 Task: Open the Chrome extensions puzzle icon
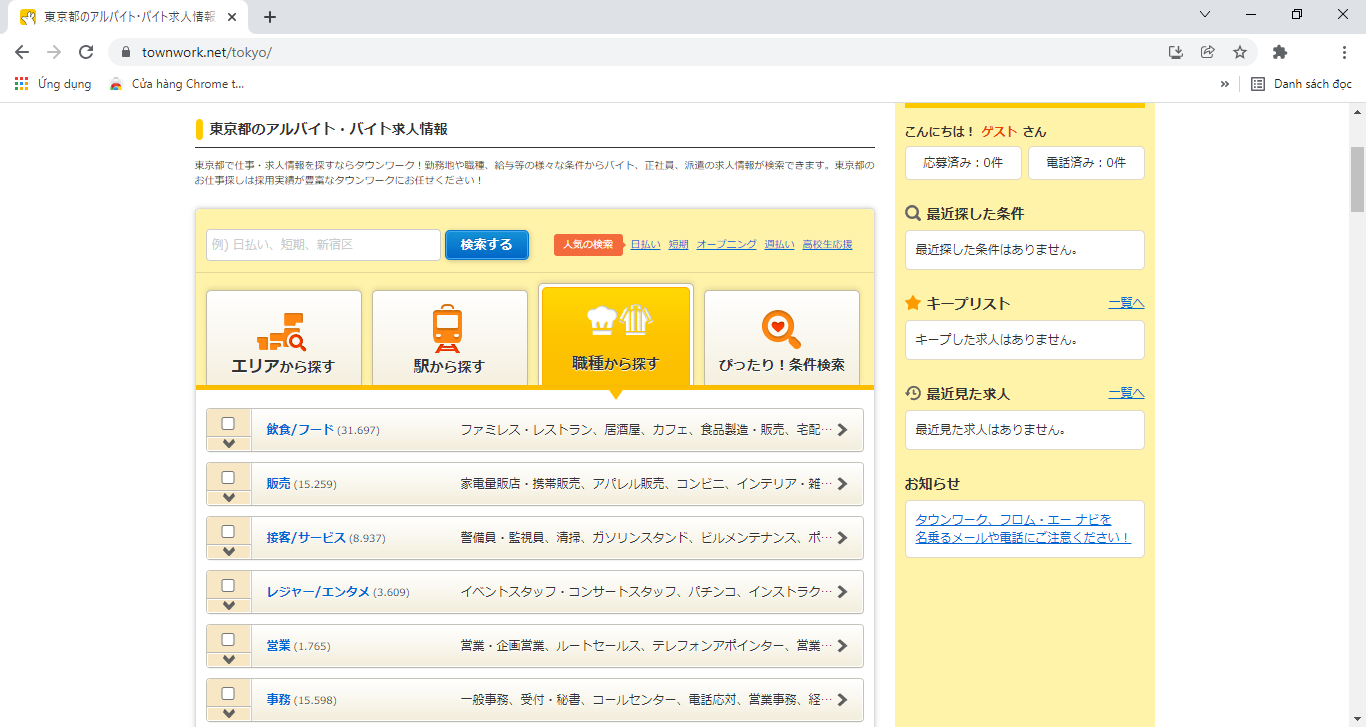pyautogui.click(x=1280, y=52)
